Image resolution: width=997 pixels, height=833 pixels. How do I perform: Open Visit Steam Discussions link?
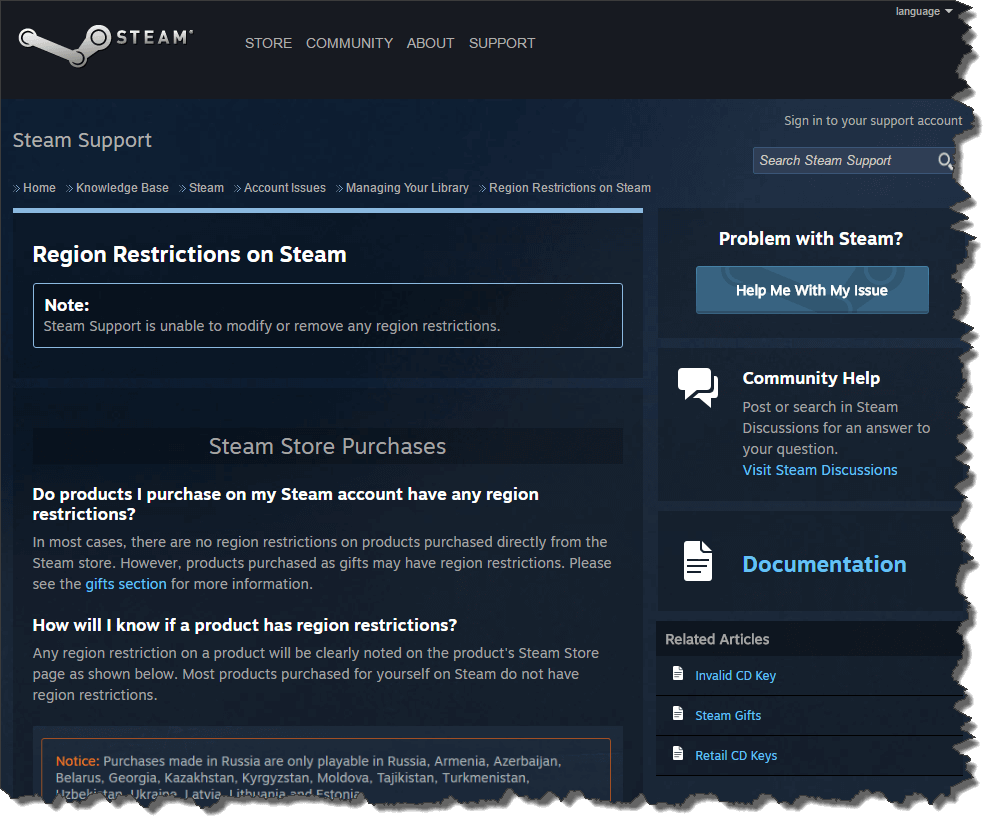[820, 470]
